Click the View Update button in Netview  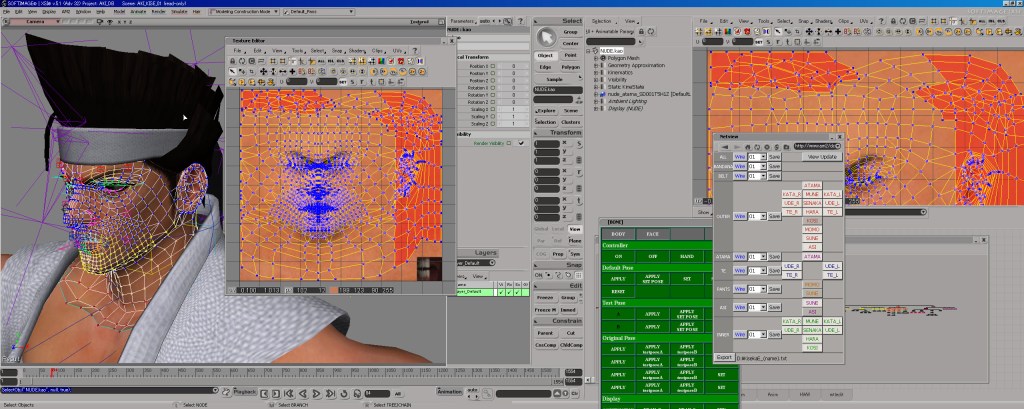(823, 157)
